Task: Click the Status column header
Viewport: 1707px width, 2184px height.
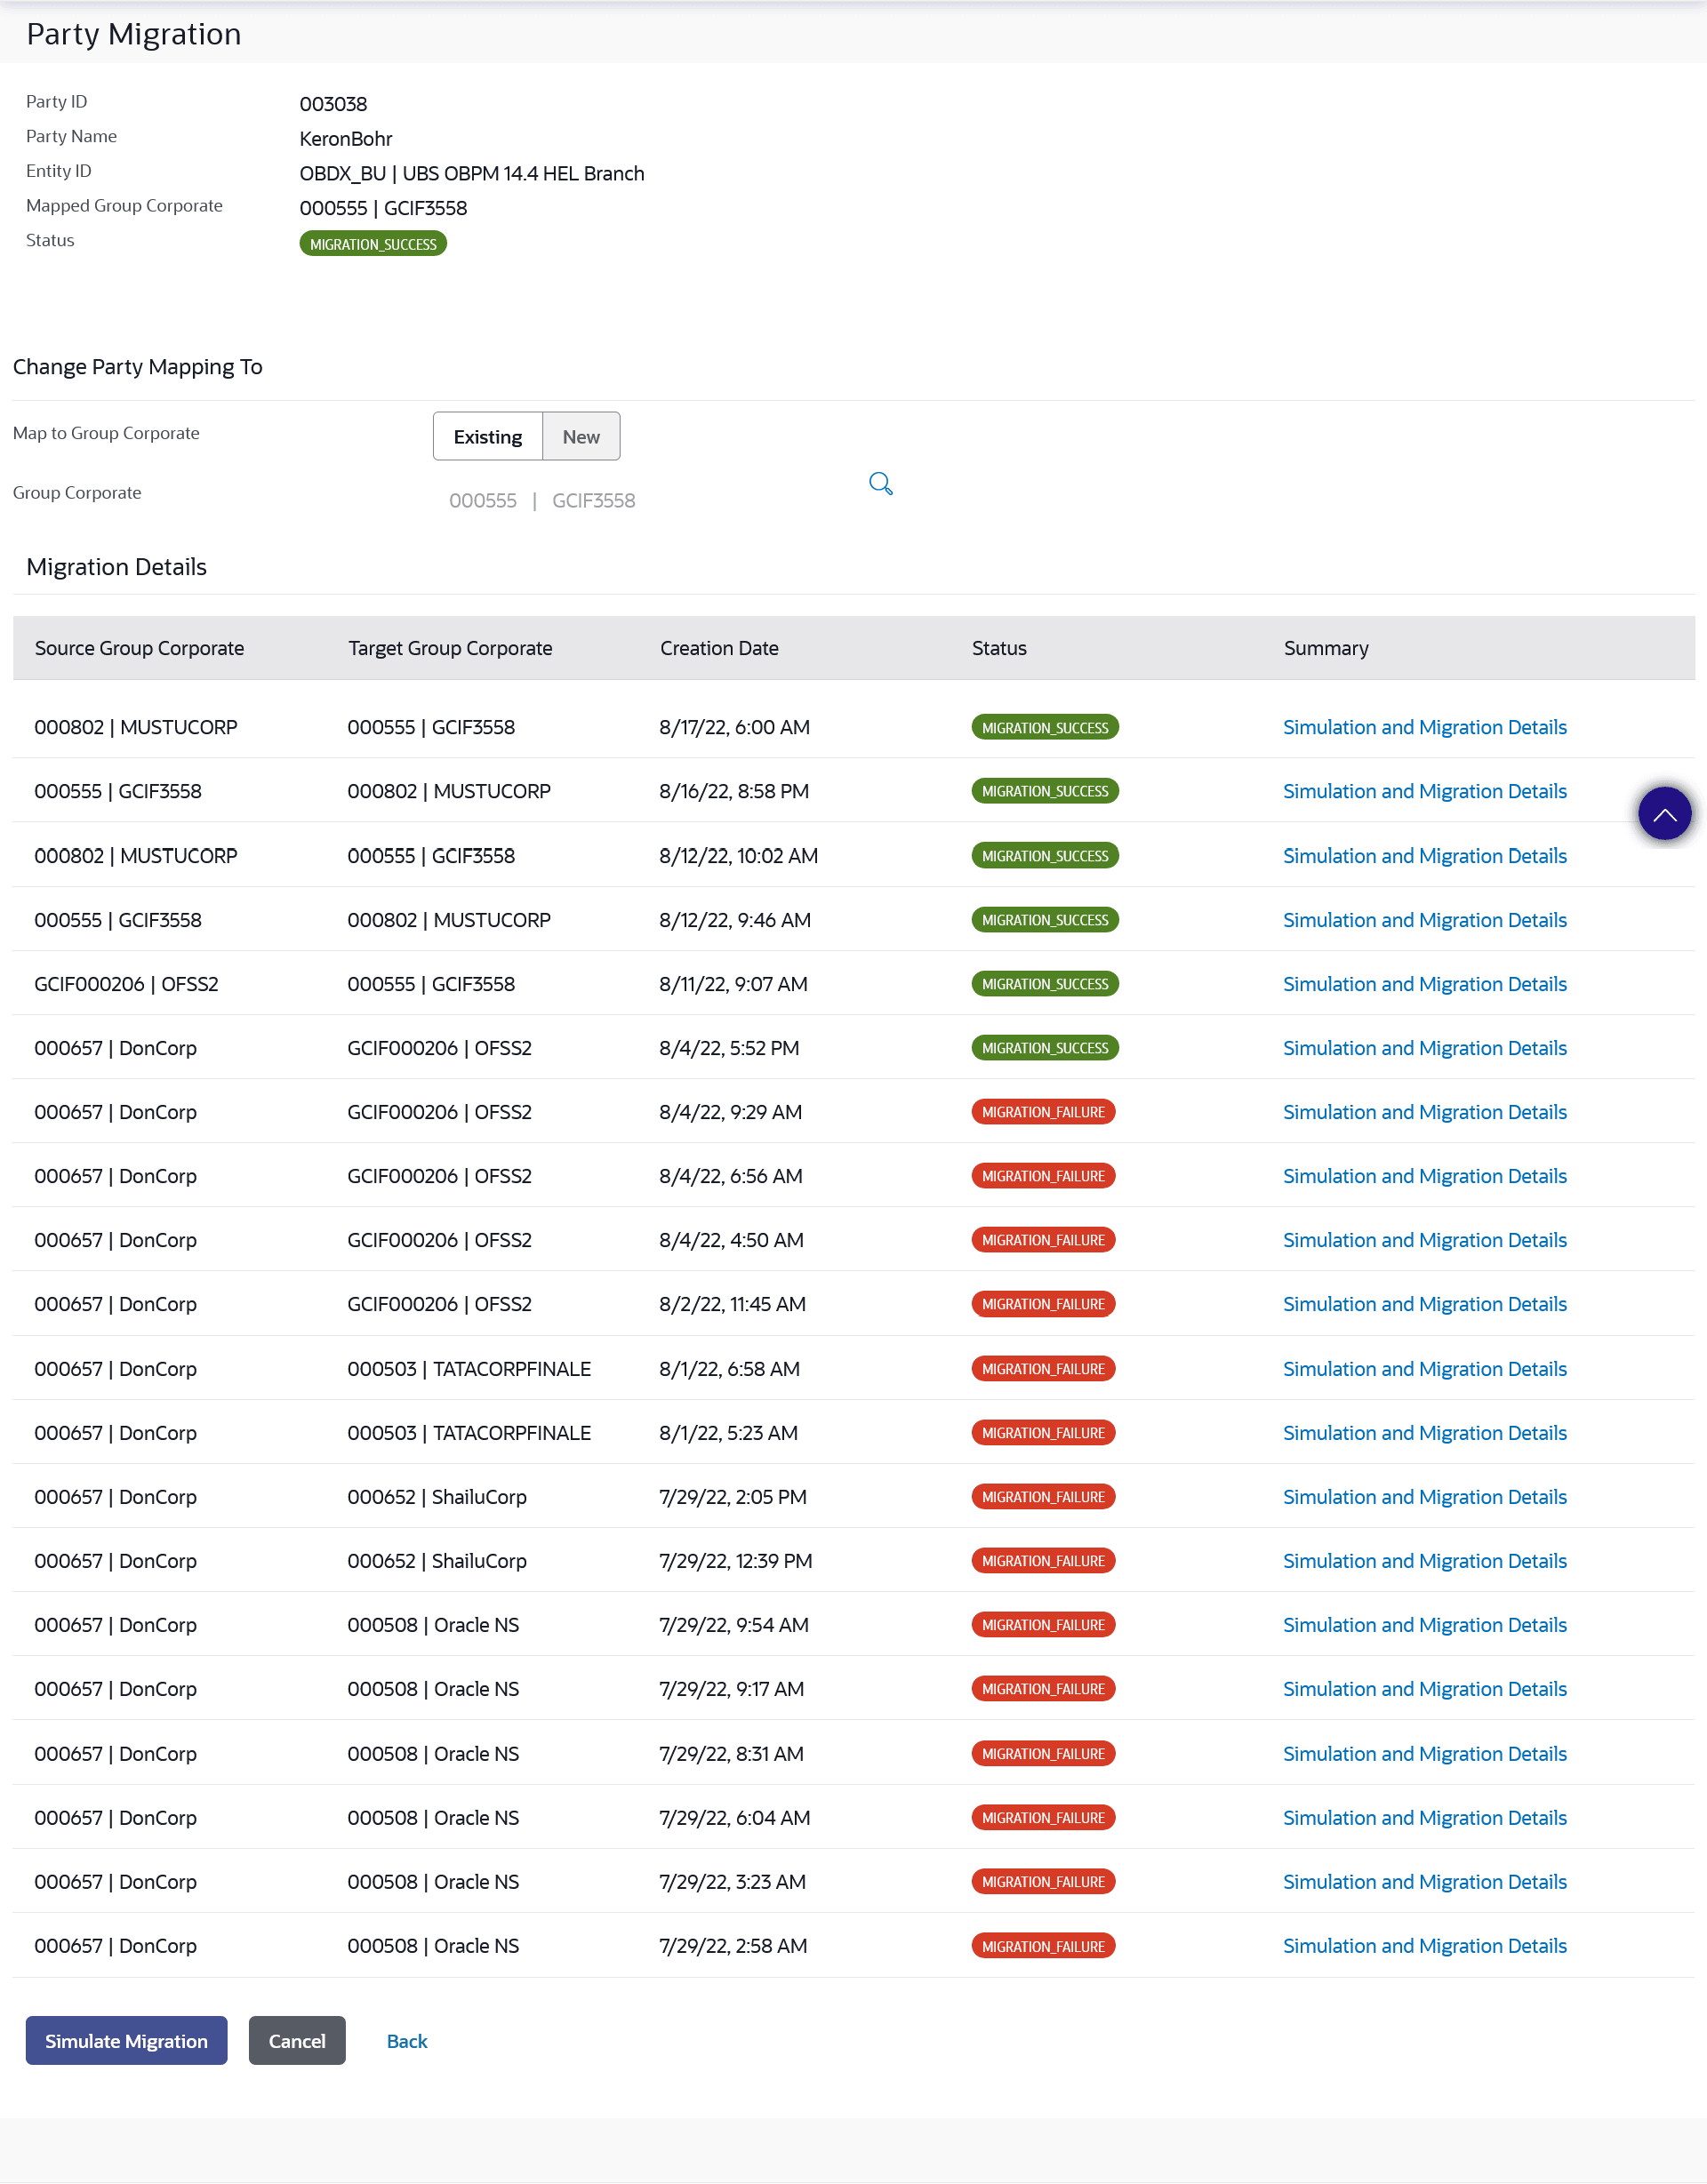Action: pyautogui.click(x=998, y=648)
